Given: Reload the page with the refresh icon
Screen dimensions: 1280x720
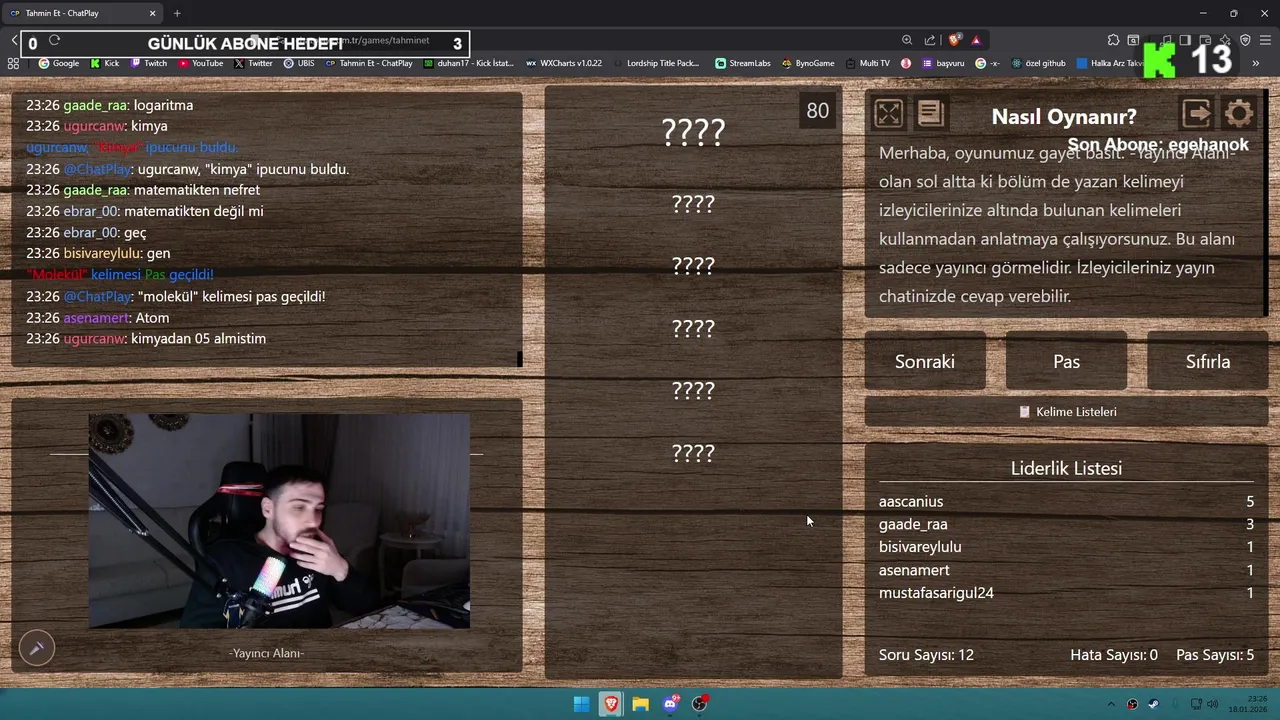Looking at the screenshot, I should (x=54, y=40).
